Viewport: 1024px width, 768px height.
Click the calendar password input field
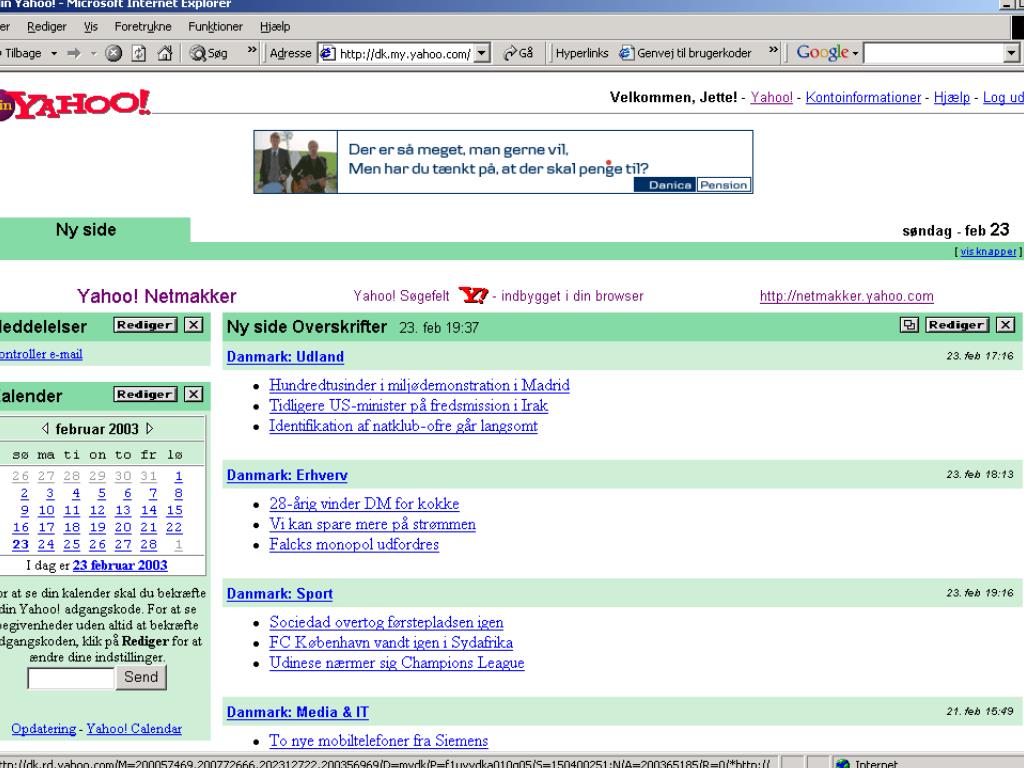point(71,679)
